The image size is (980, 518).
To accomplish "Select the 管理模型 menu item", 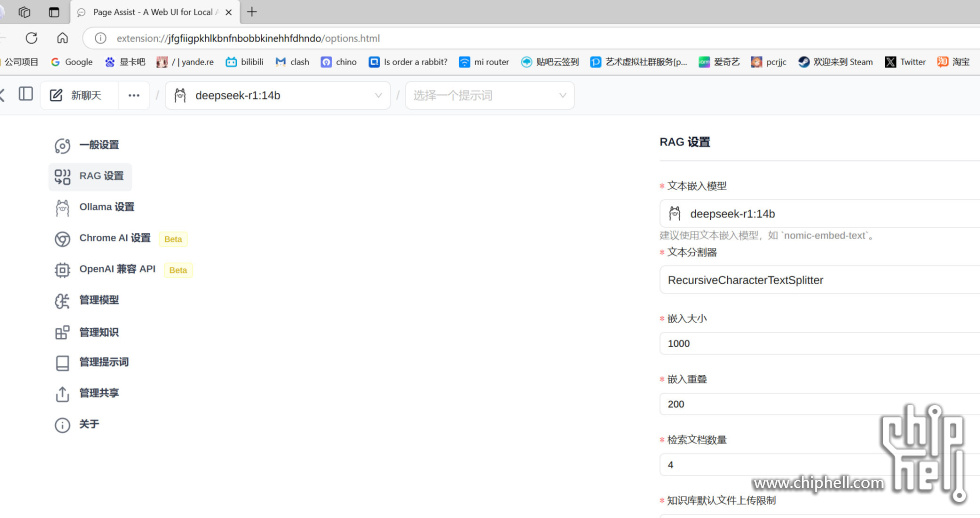I will point(99,300).
